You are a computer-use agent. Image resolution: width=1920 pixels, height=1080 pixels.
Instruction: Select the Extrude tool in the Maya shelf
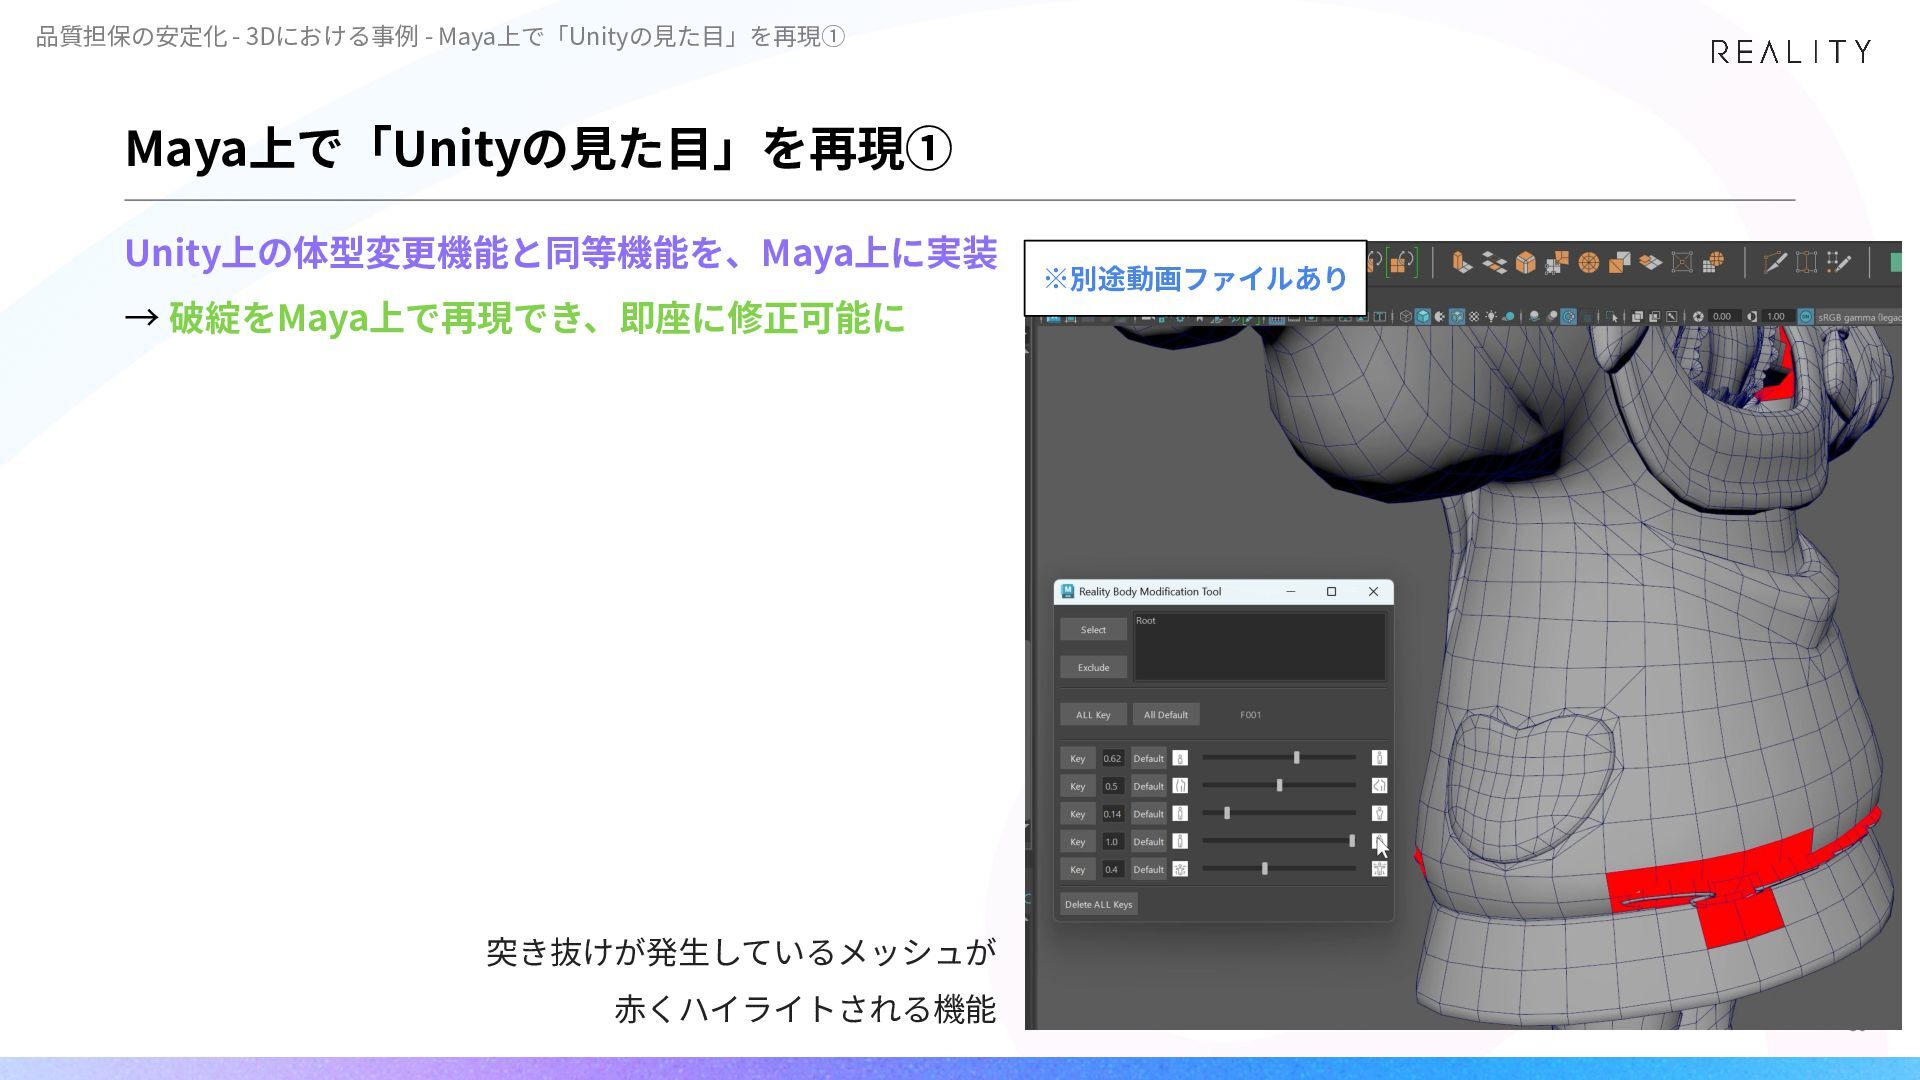click(x=1461, y=262)
